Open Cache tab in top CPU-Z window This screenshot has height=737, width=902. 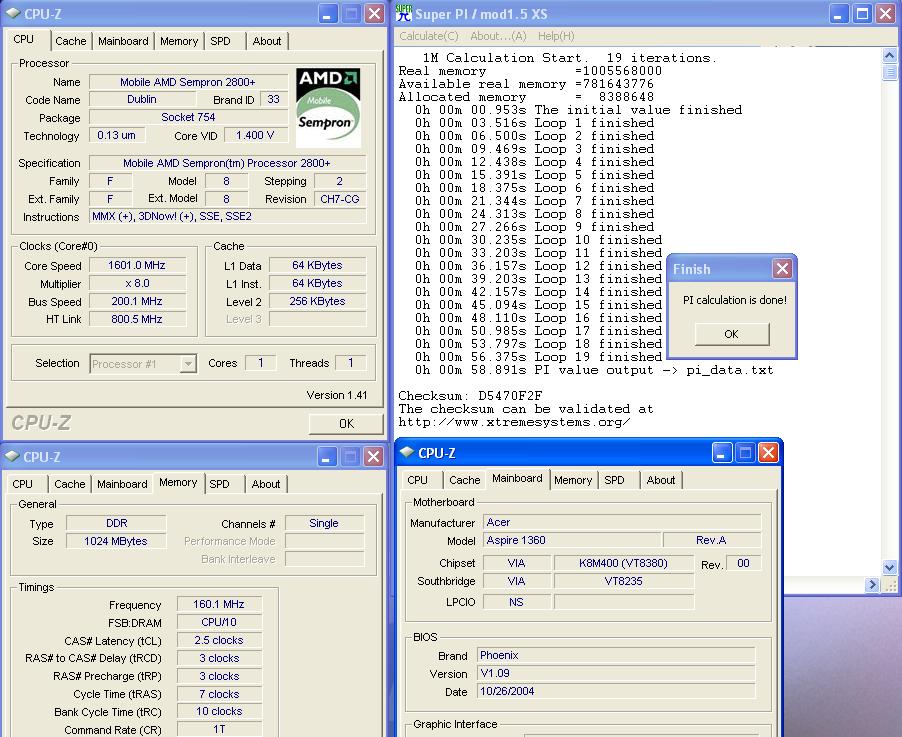coord(71,41)
